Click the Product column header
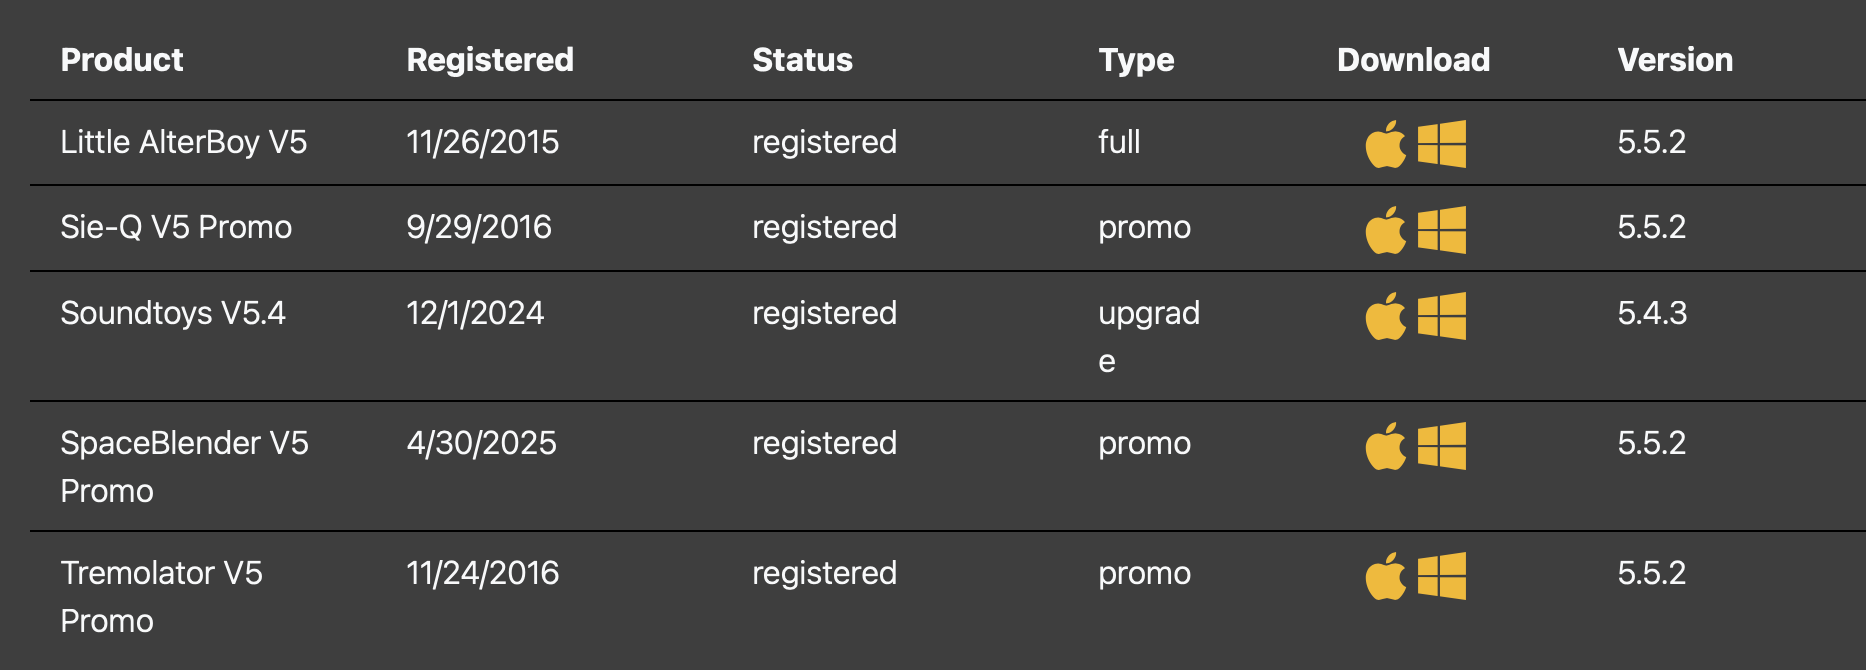Viewport: 1866px width, 670px height. [x=122, y=60]
